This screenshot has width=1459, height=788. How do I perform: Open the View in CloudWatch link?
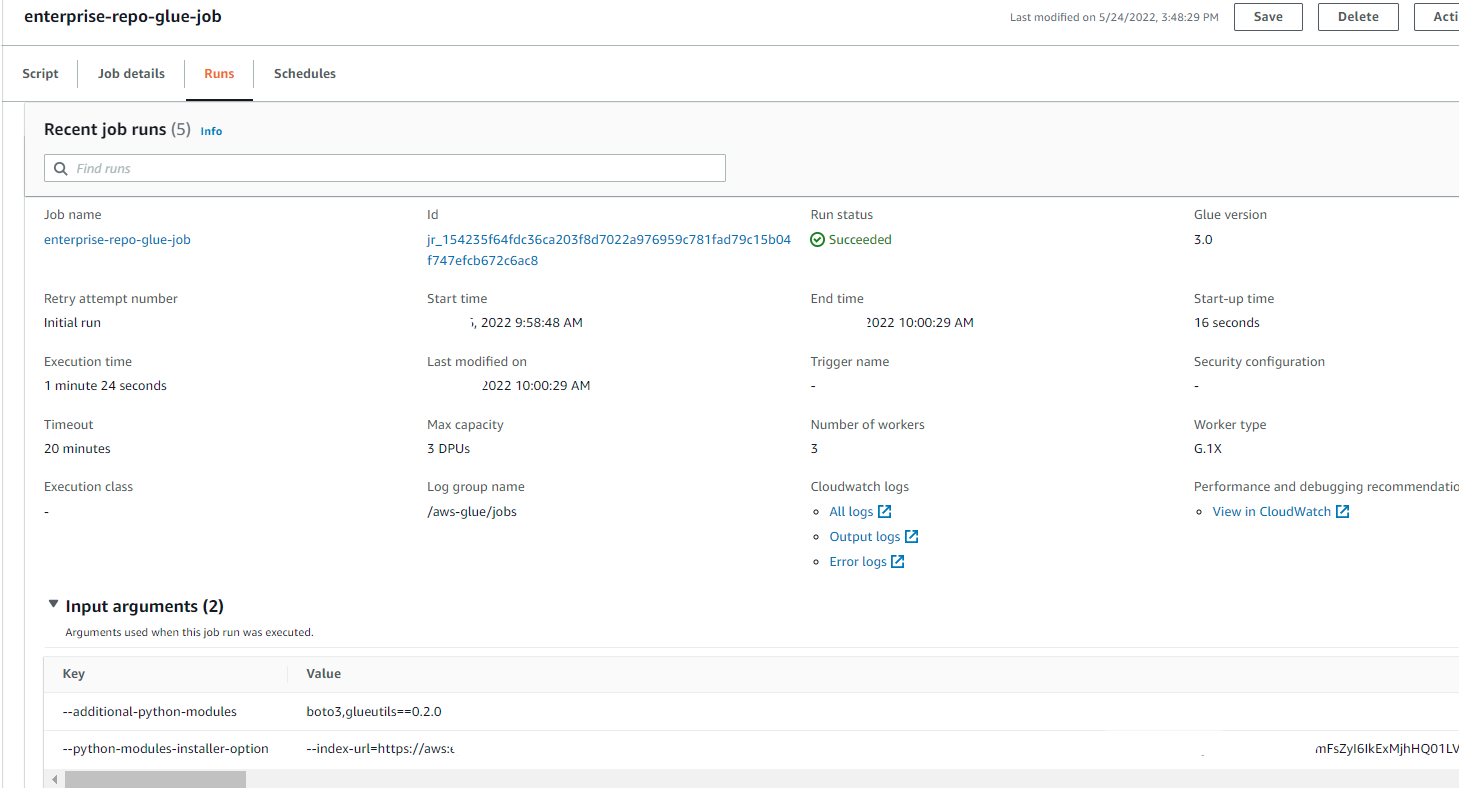click(x=1272, y=512)
